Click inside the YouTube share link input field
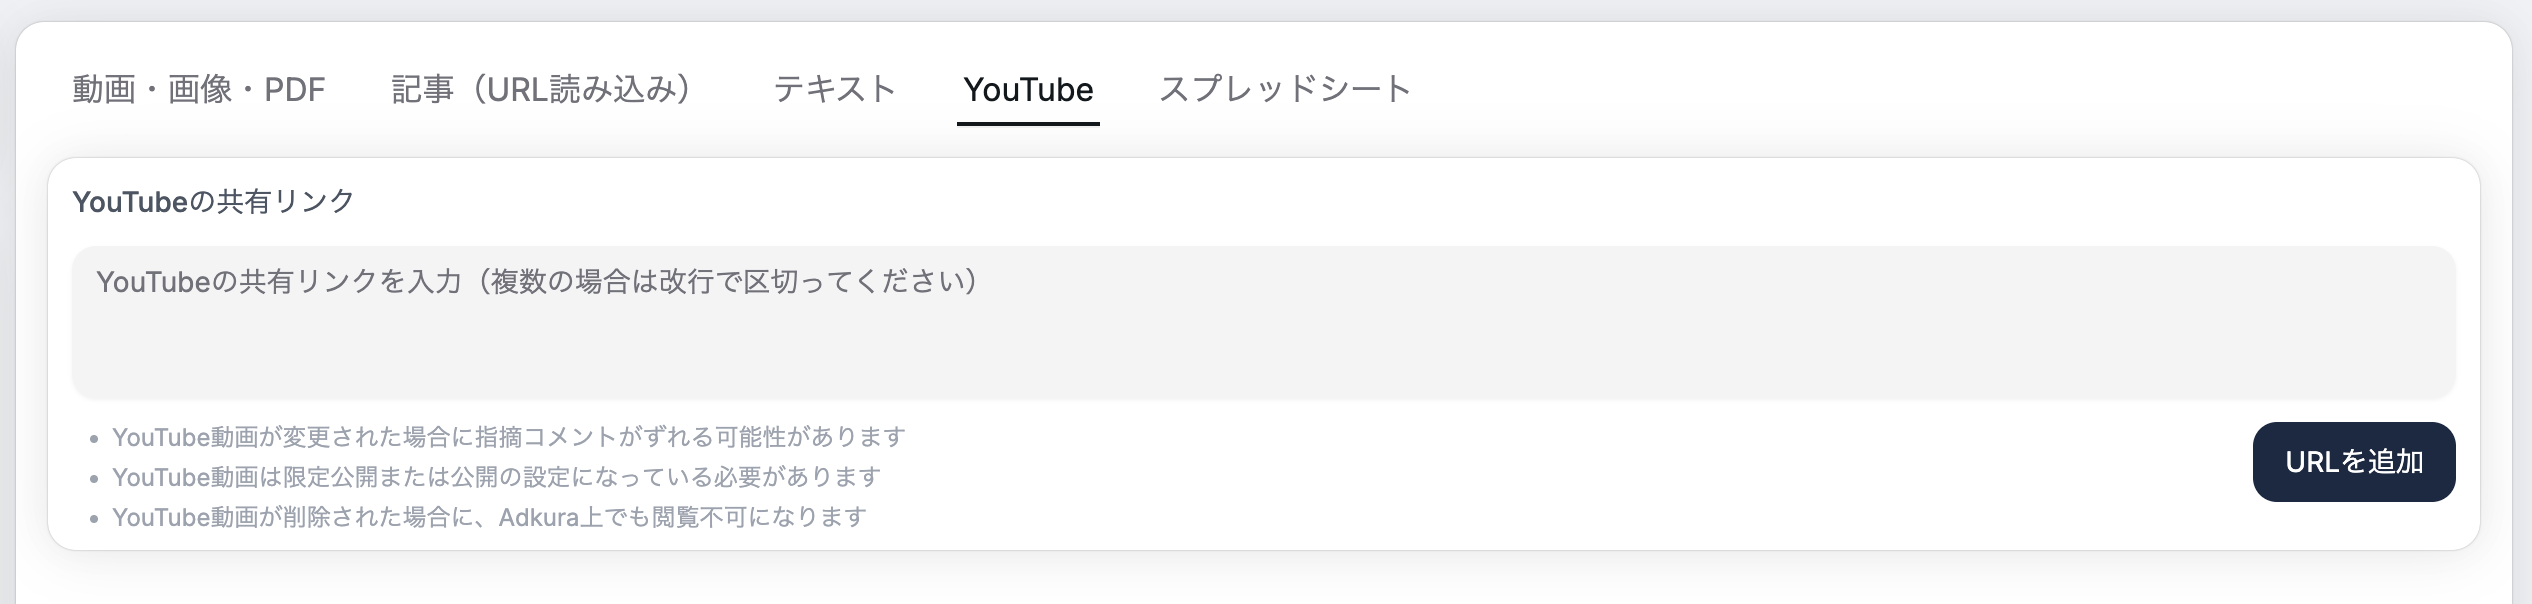This screenshot has width=2532, height=604. pyautogui.click(x=1265, y=320)
